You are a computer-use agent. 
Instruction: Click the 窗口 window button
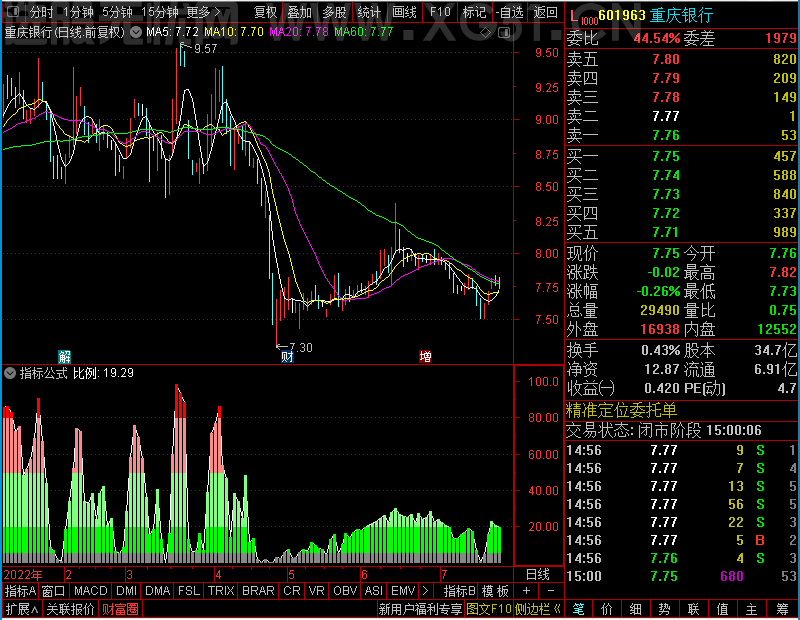coord(54,591)
